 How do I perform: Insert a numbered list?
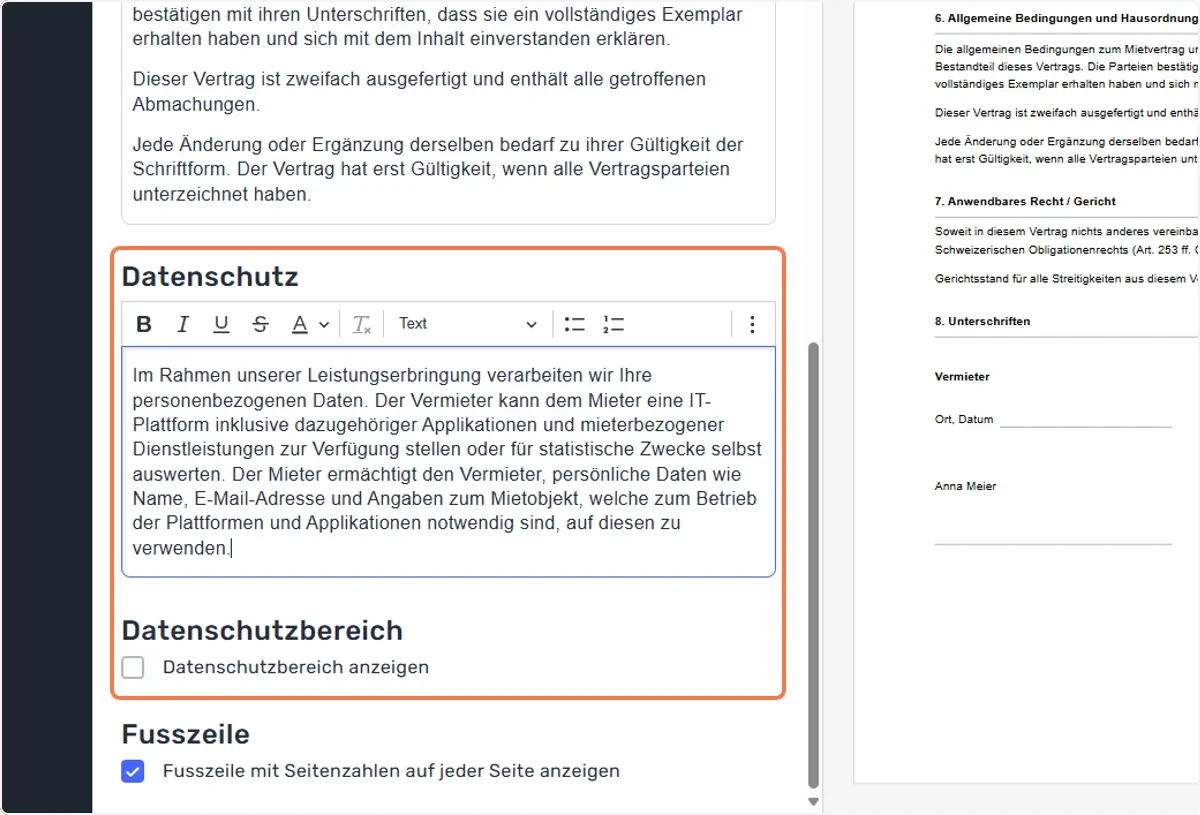613,324
